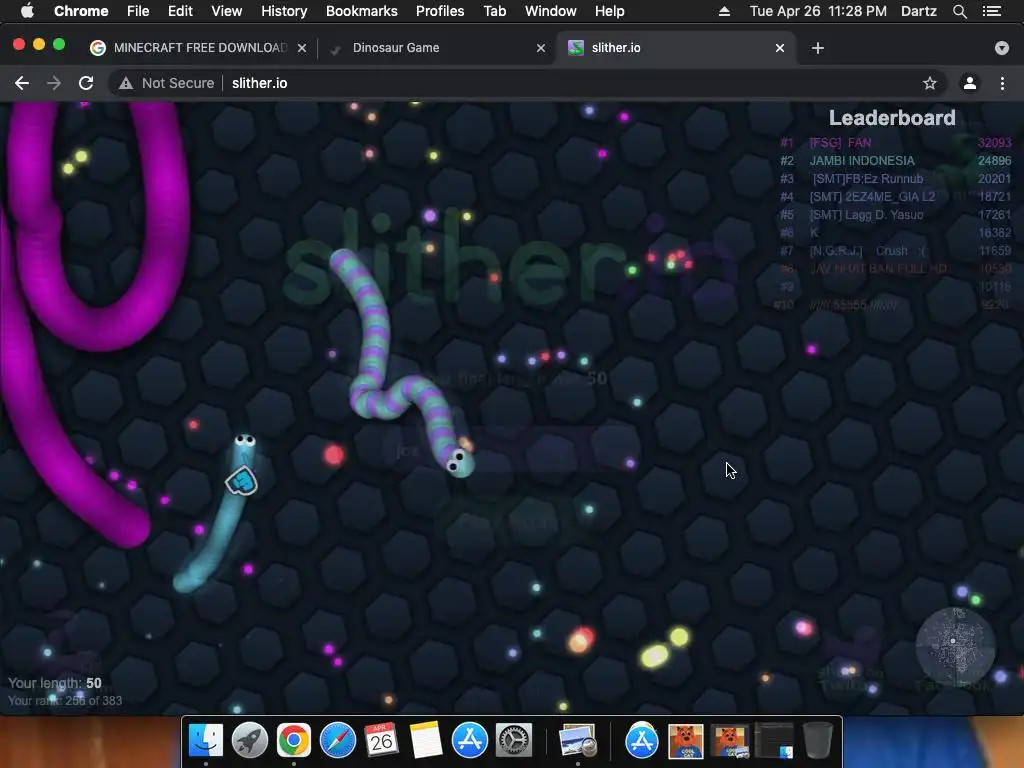Viewport: 1024px width, 768px height.
Task: Click the Your length: 50 readout
Action: click(55, 683)
